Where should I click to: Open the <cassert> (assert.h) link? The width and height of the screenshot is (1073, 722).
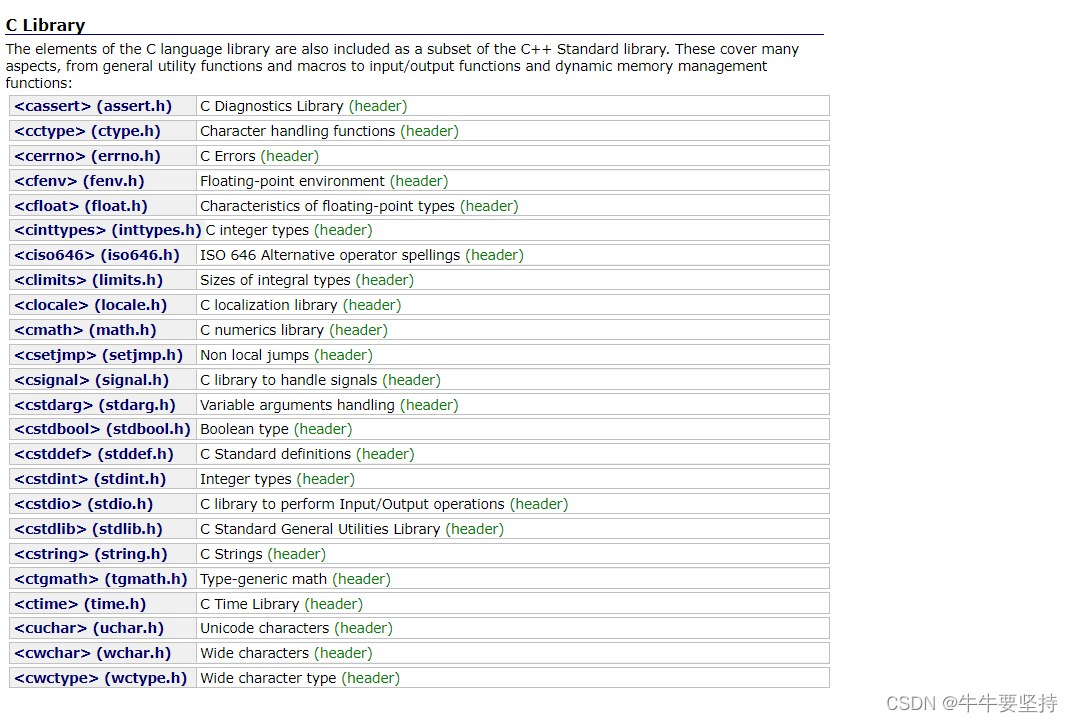[93, 106]
